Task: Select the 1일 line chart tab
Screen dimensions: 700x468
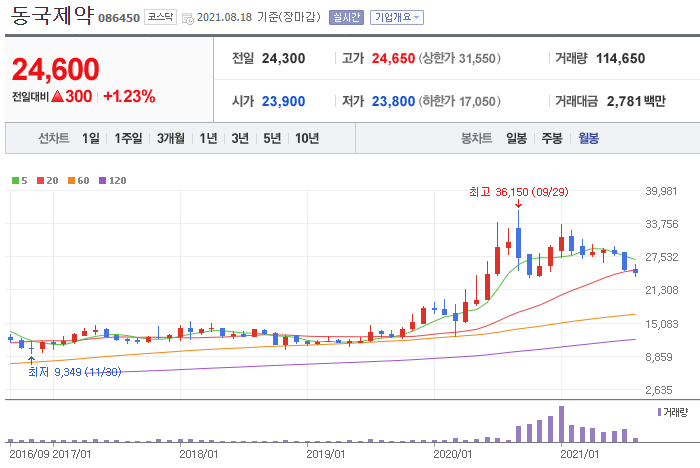Action: point(91,138)
